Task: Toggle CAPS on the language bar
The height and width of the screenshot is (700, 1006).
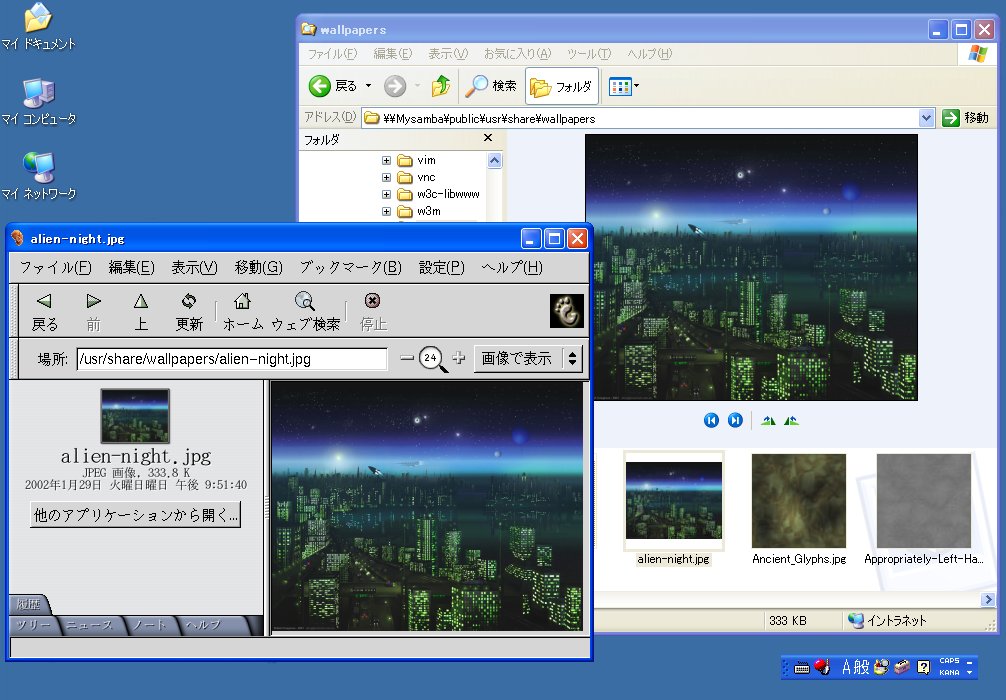Action: [950, 661]
